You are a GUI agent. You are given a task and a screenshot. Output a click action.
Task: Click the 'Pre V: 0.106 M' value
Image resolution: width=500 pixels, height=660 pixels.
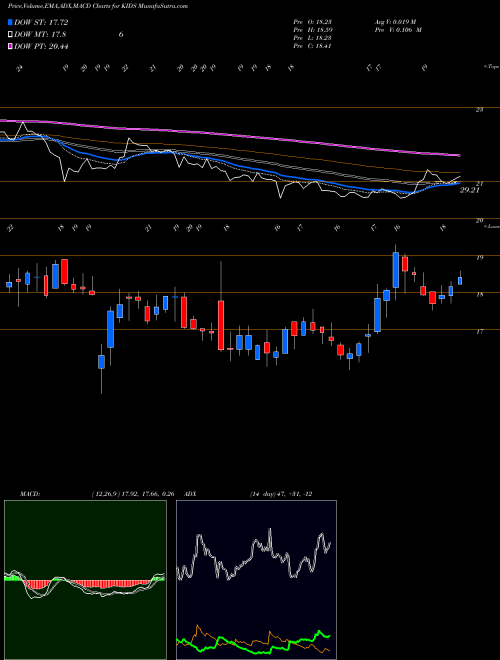397,30
